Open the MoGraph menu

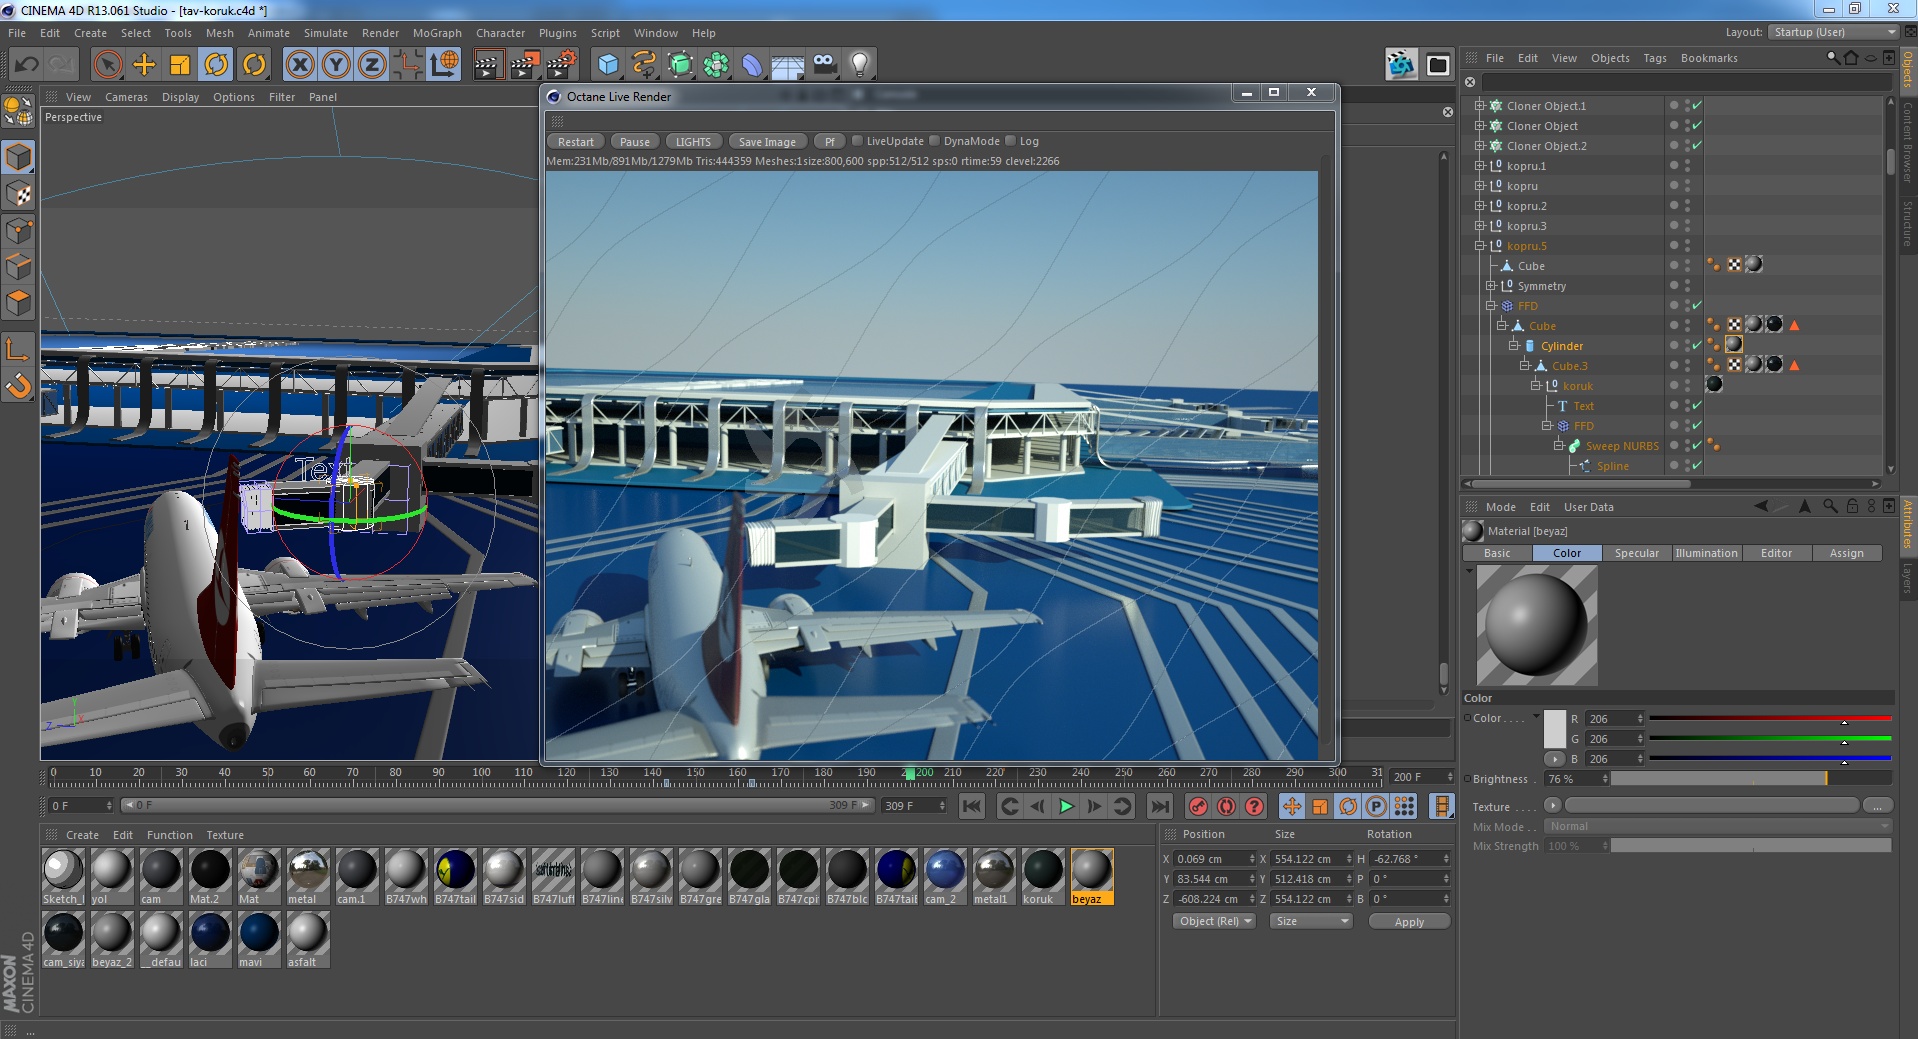437,33
